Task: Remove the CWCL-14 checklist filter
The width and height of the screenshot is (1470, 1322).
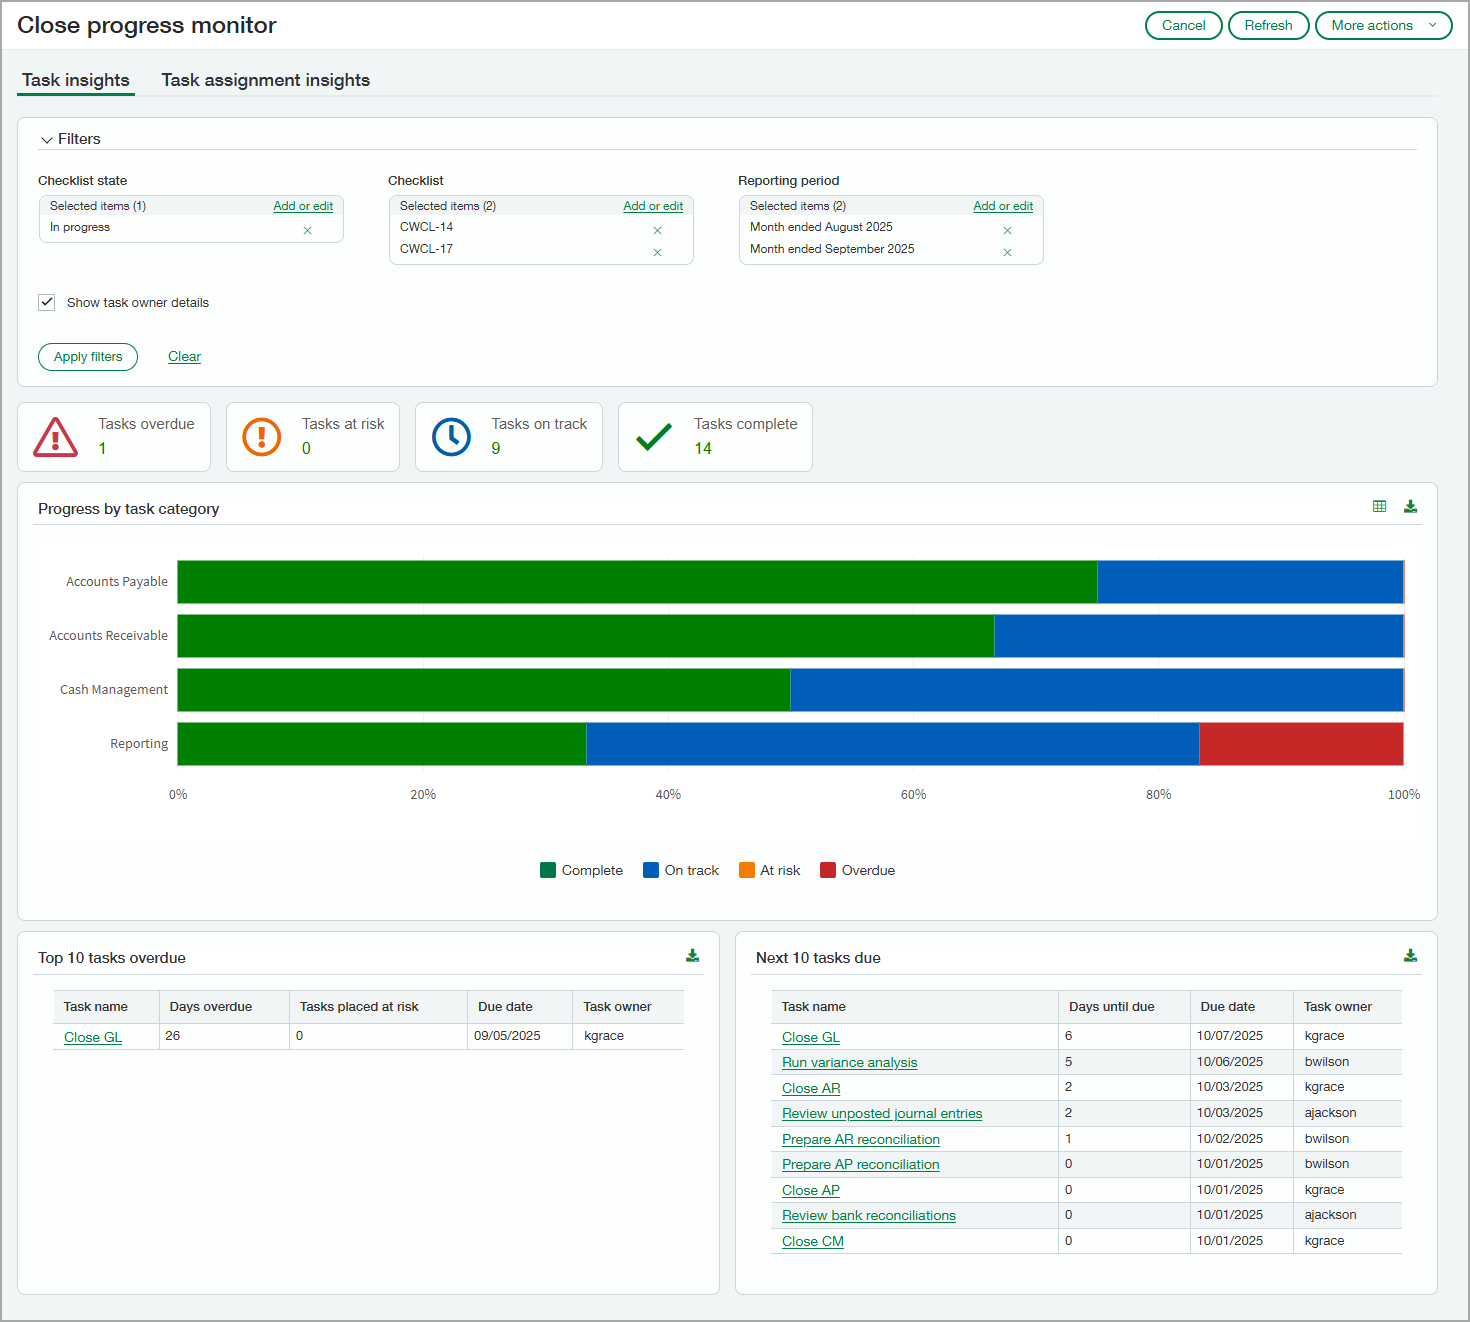Action: (657, 229)
